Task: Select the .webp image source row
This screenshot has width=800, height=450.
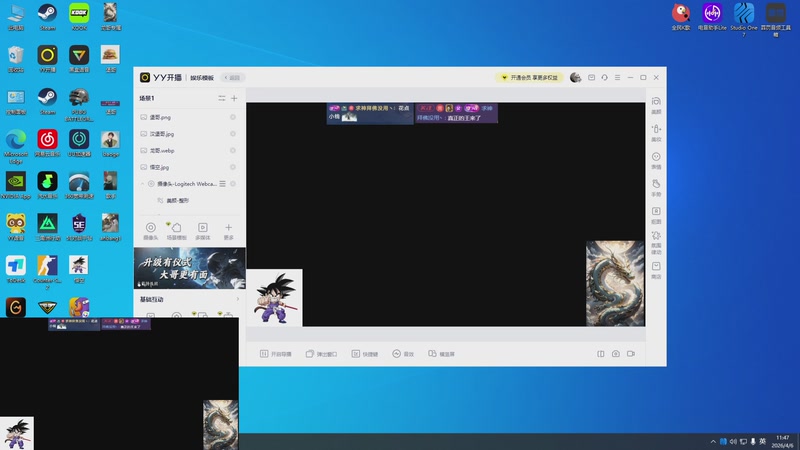Action: pyautogui.click(x=189, y=151)
